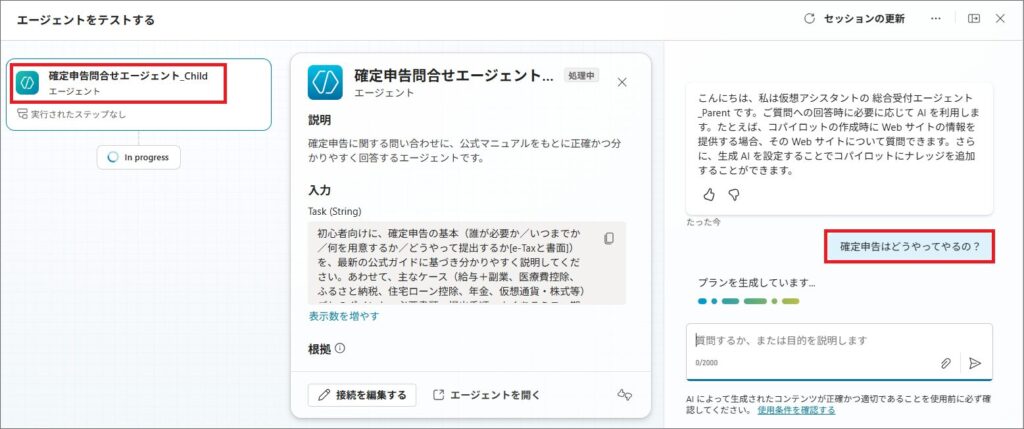The height and width of the screenshot is (429, 1024).
Task: Give thumbs up to the assistant greeting
Action: pyautogui.click(x=710, y=194)
